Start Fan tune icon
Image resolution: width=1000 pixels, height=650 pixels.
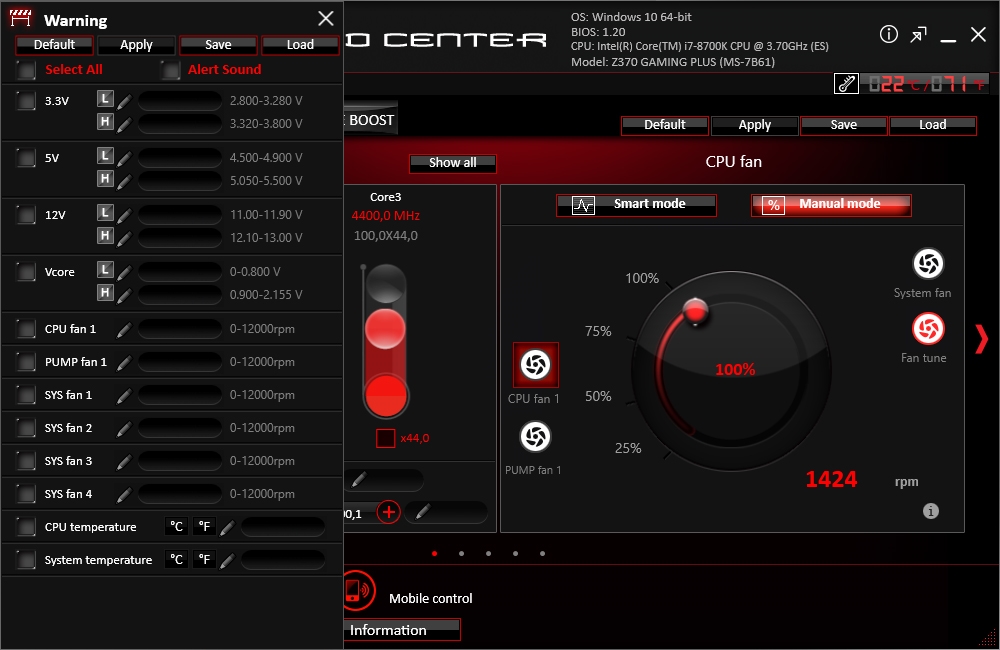tap(927, 329)
